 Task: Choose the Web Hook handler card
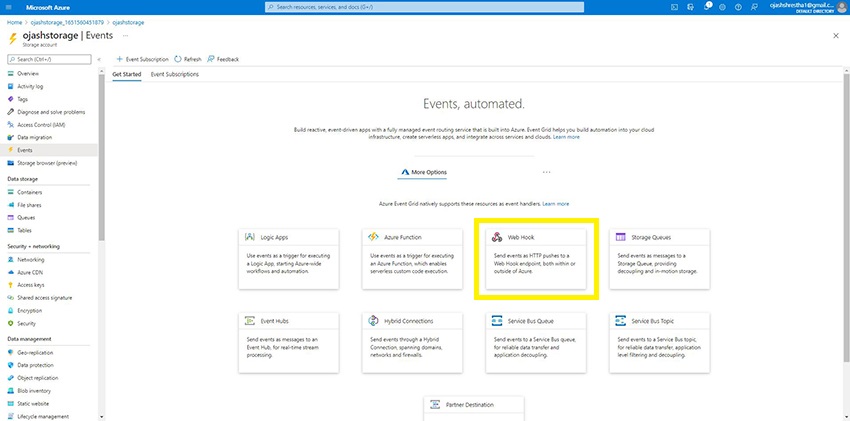click(x=536, y=258)
